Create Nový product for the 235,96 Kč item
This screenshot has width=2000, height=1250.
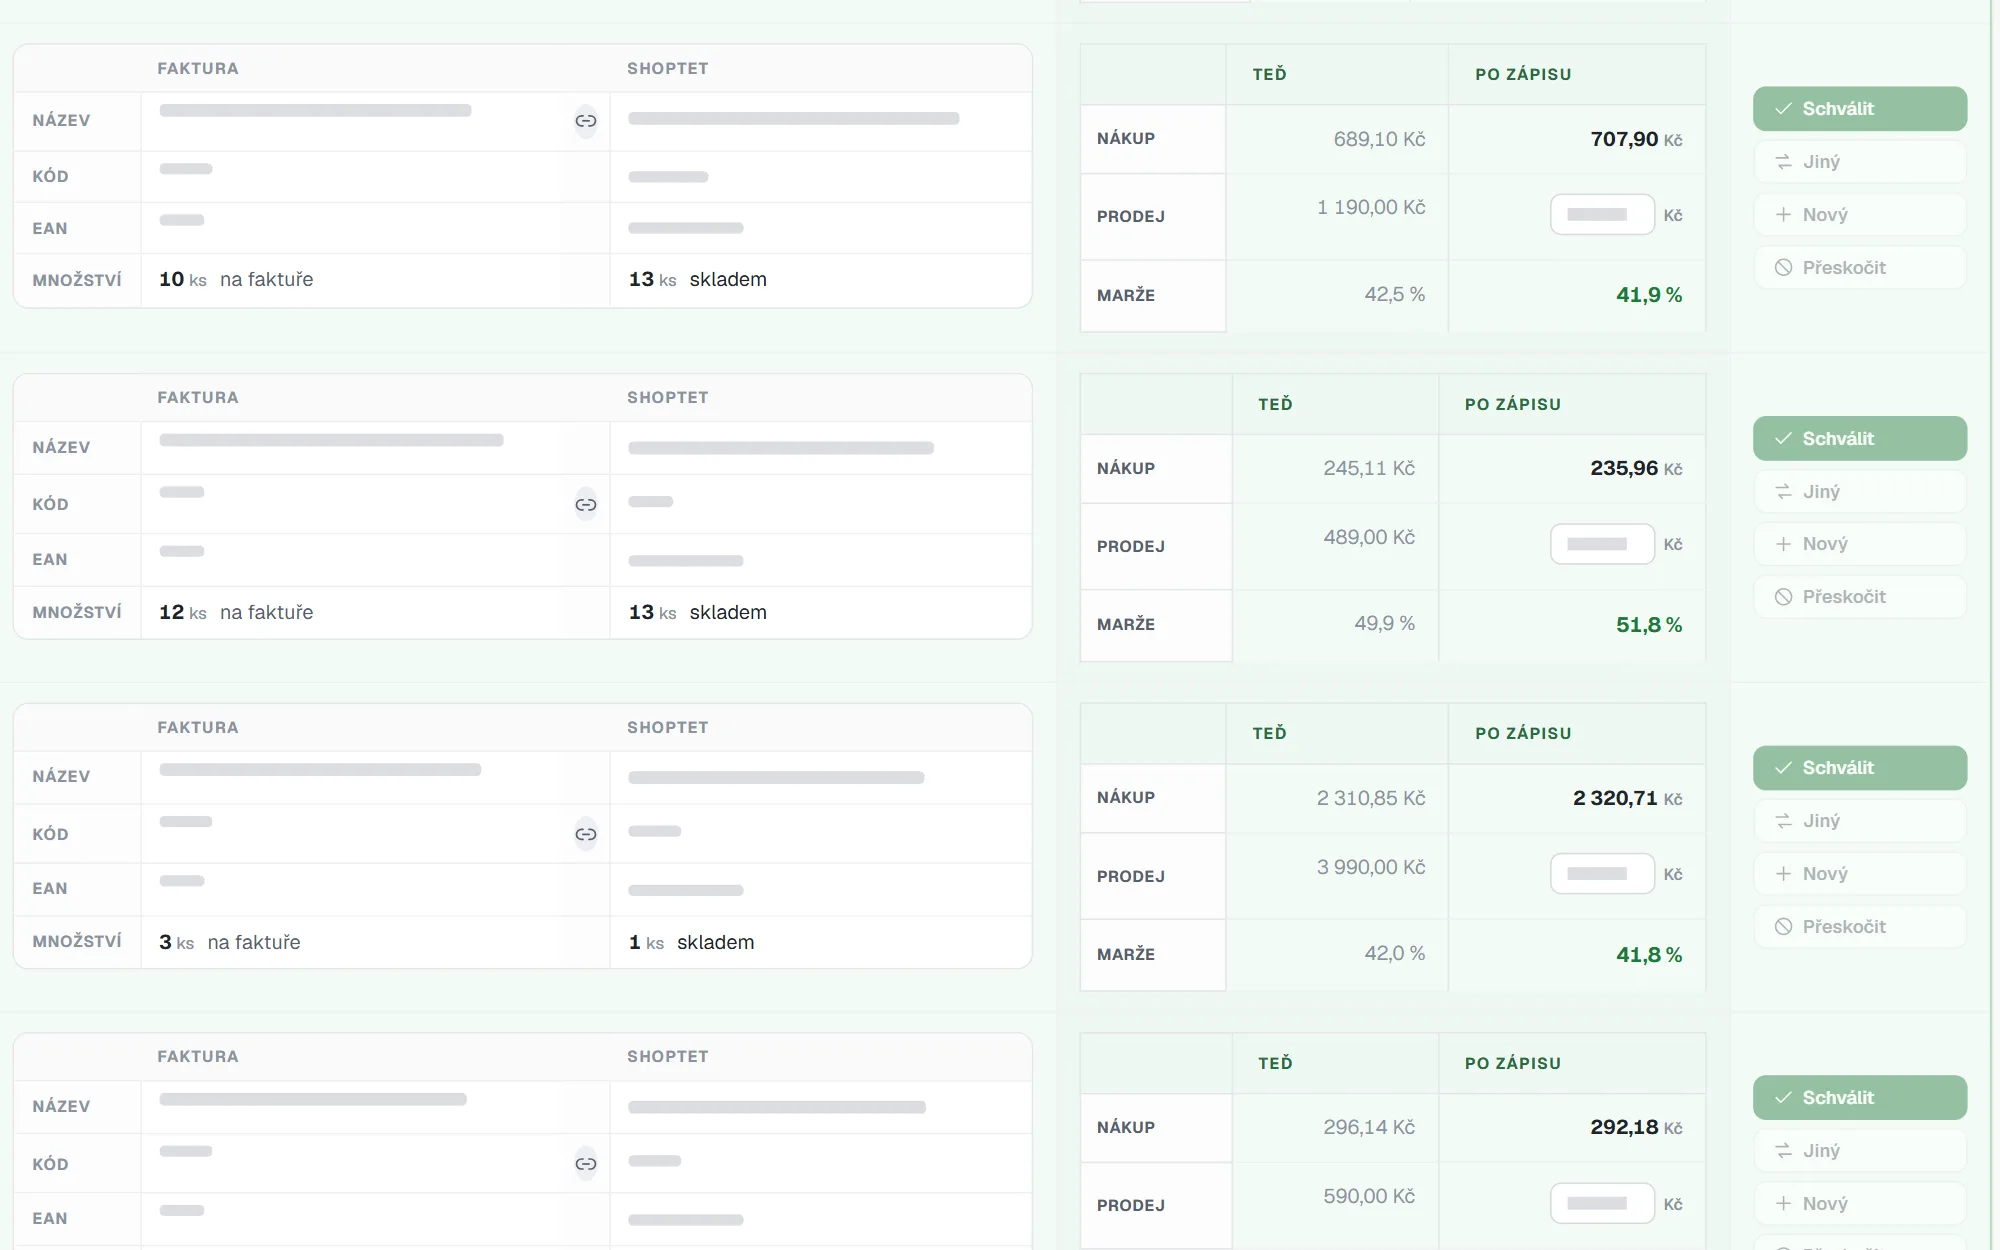1860,544
